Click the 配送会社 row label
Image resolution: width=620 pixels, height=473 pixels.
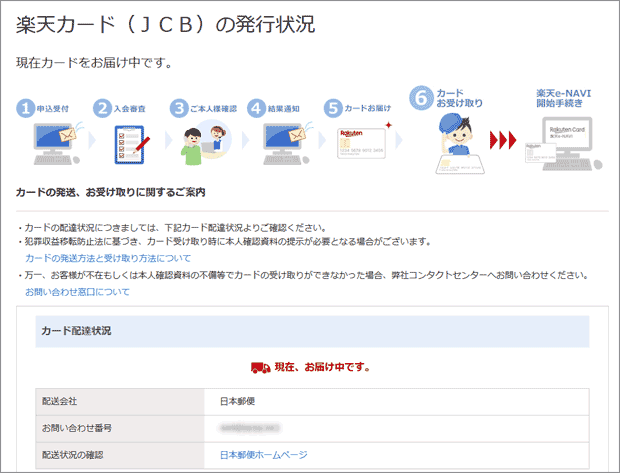tap(60, 401)
